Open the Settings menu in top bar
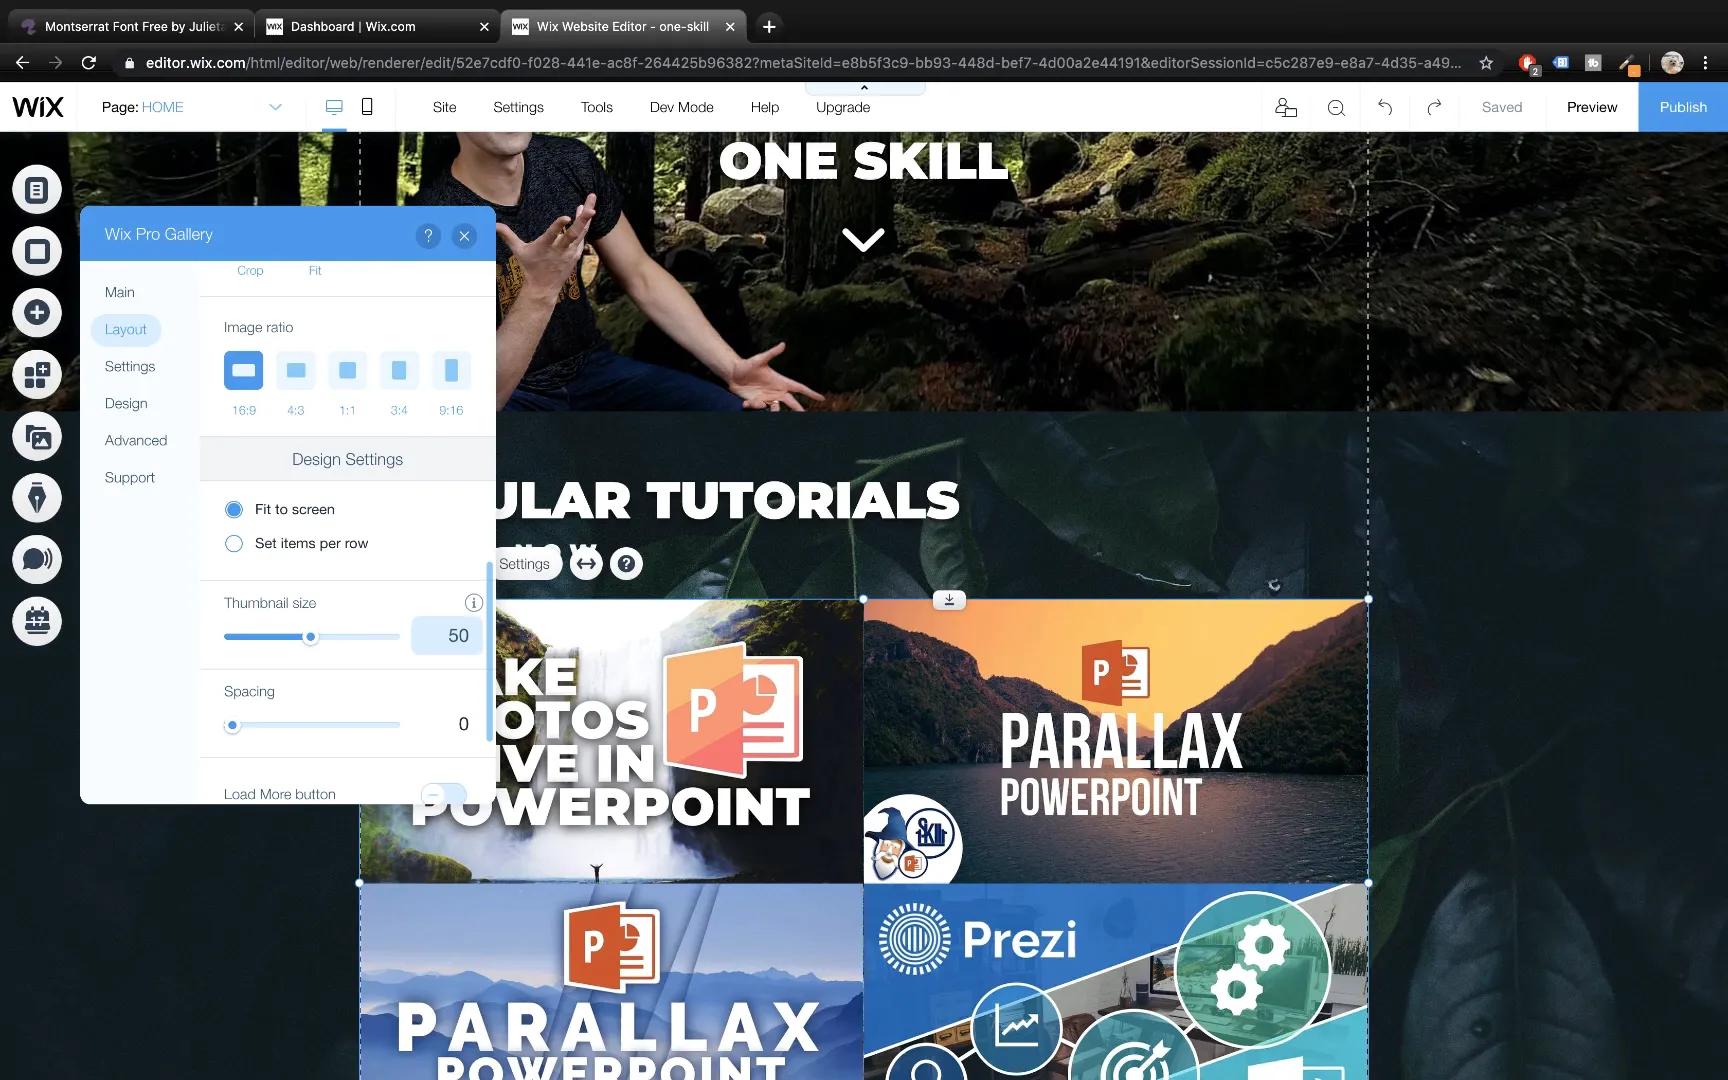The height and width of the screenshot is (1080, 1728). pyautogui.click(x=518, y=107)
